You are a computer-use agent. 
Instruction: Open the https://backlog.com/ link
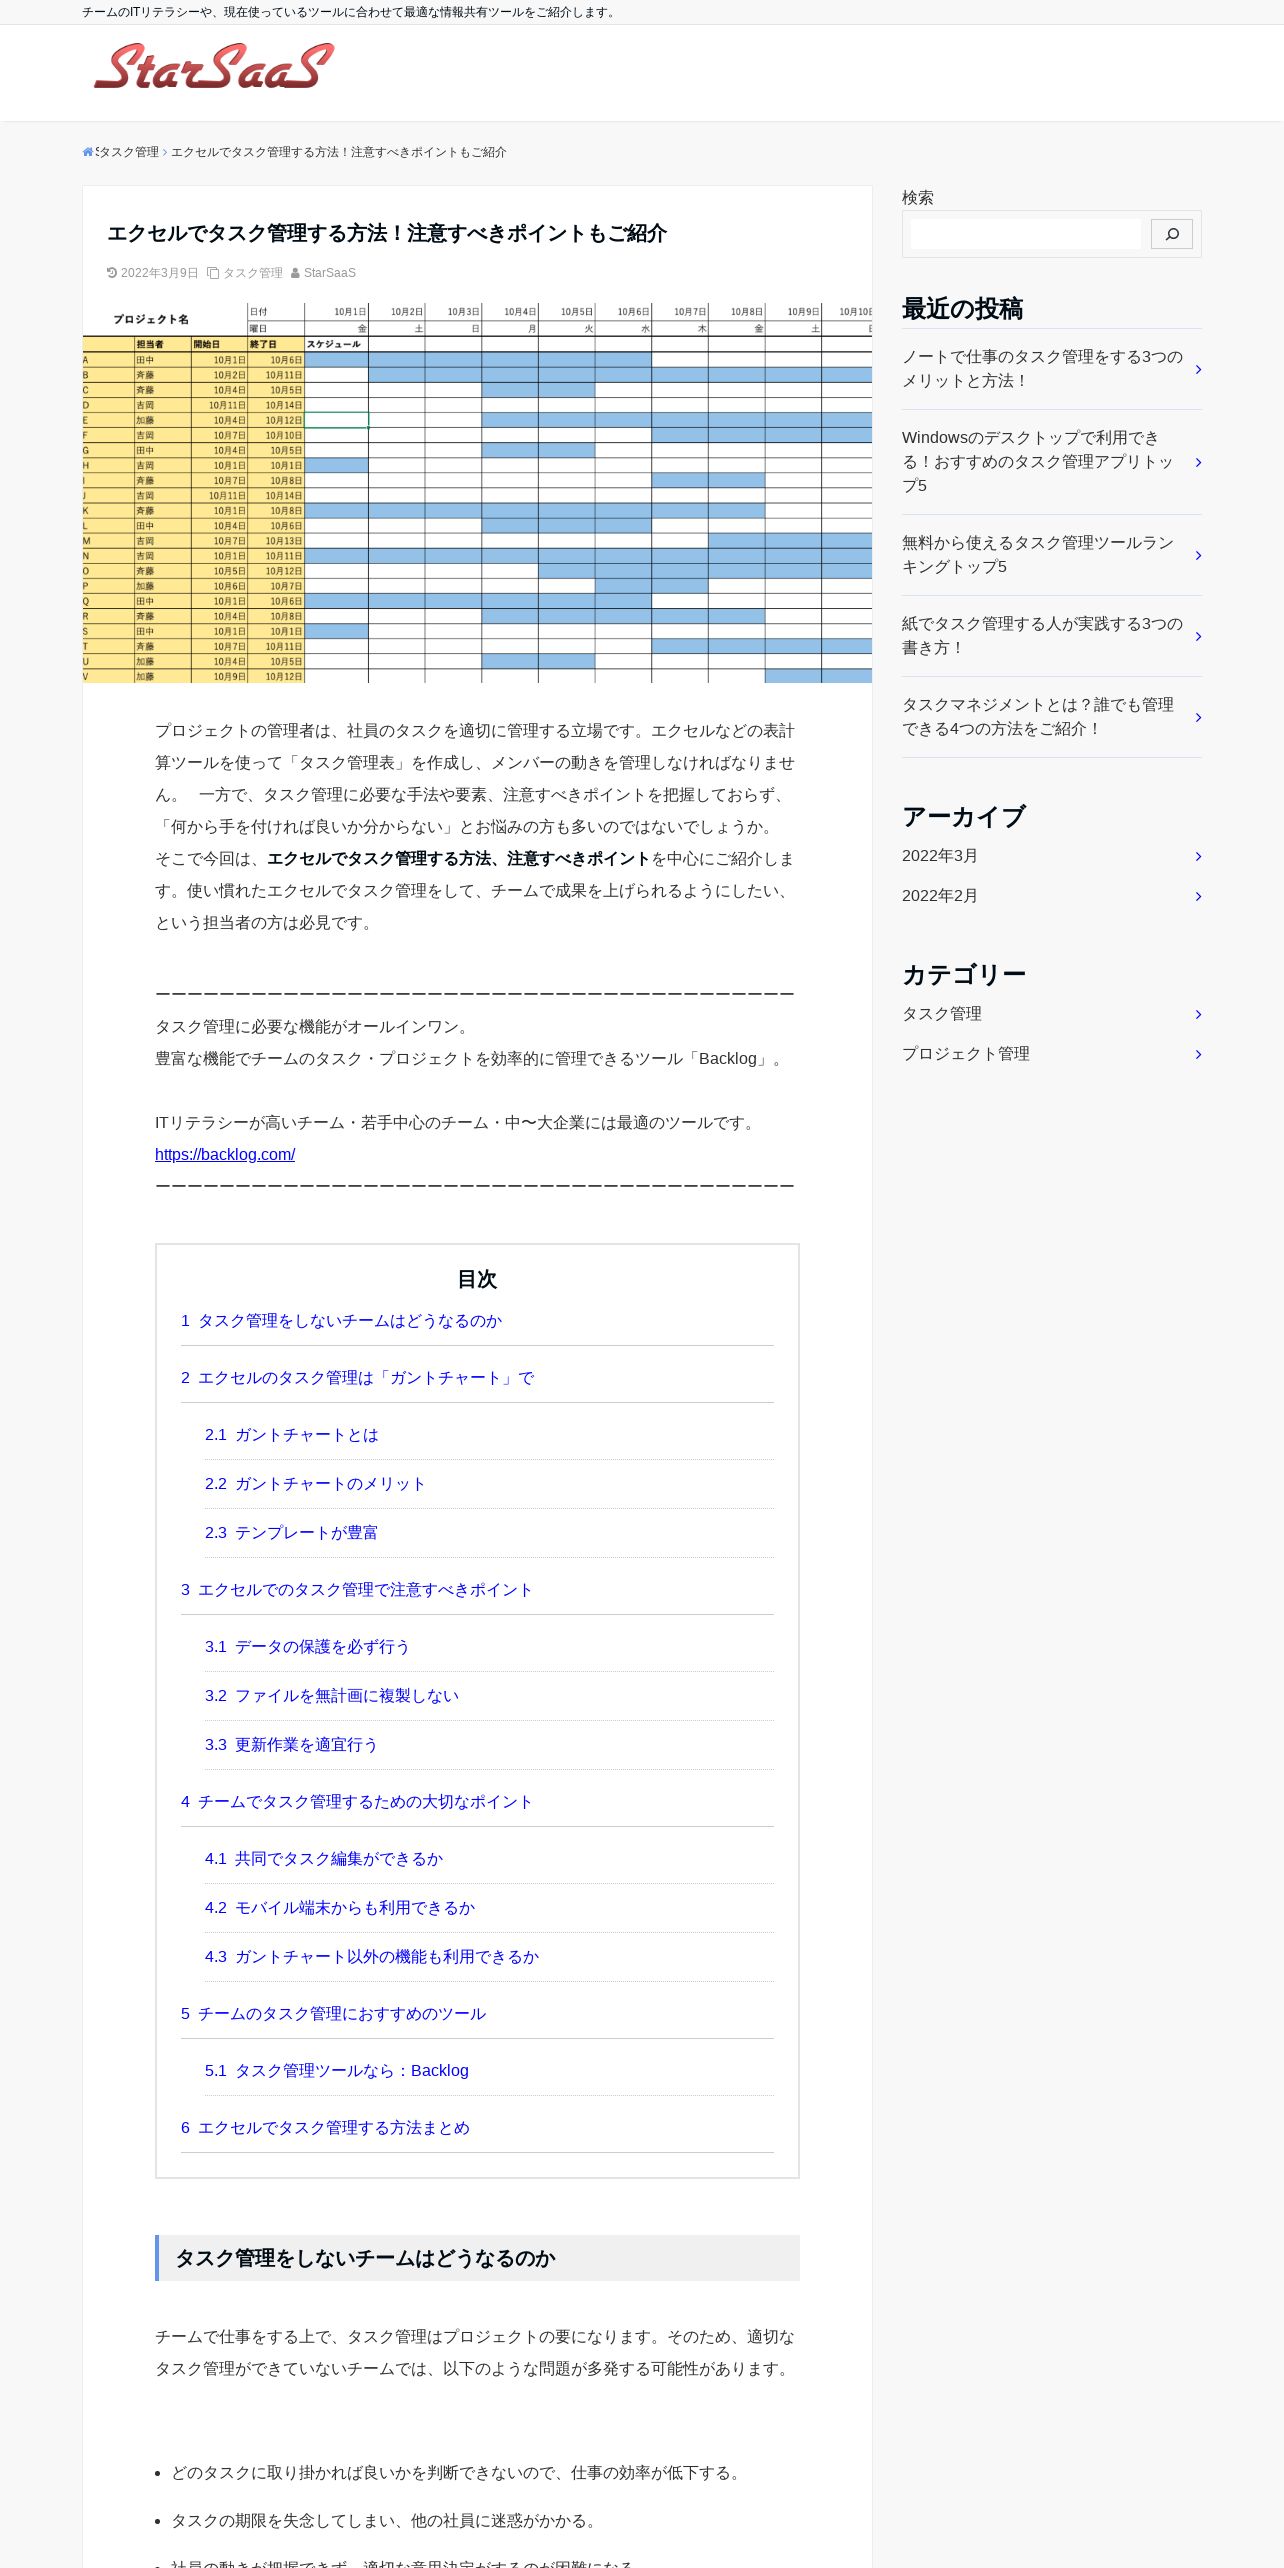225,1154
